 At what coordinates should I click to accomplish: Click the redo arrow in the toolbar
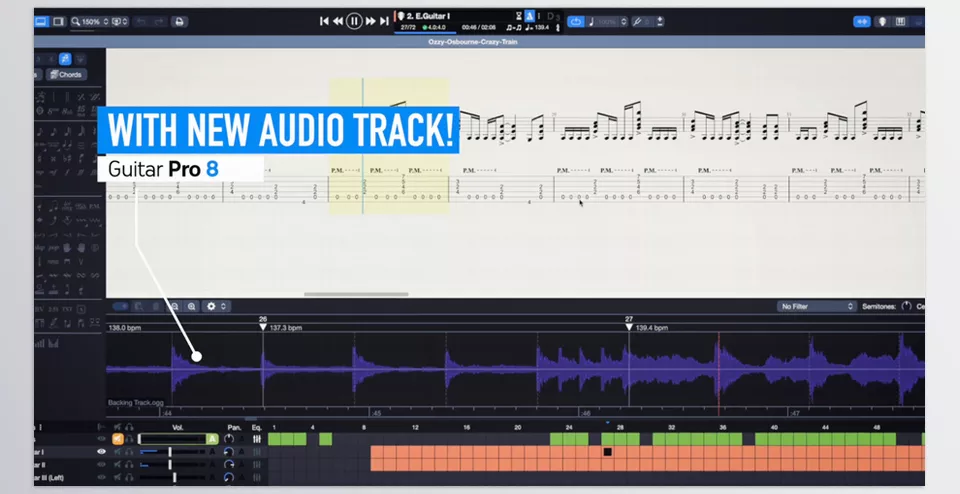tap(159, 21)
